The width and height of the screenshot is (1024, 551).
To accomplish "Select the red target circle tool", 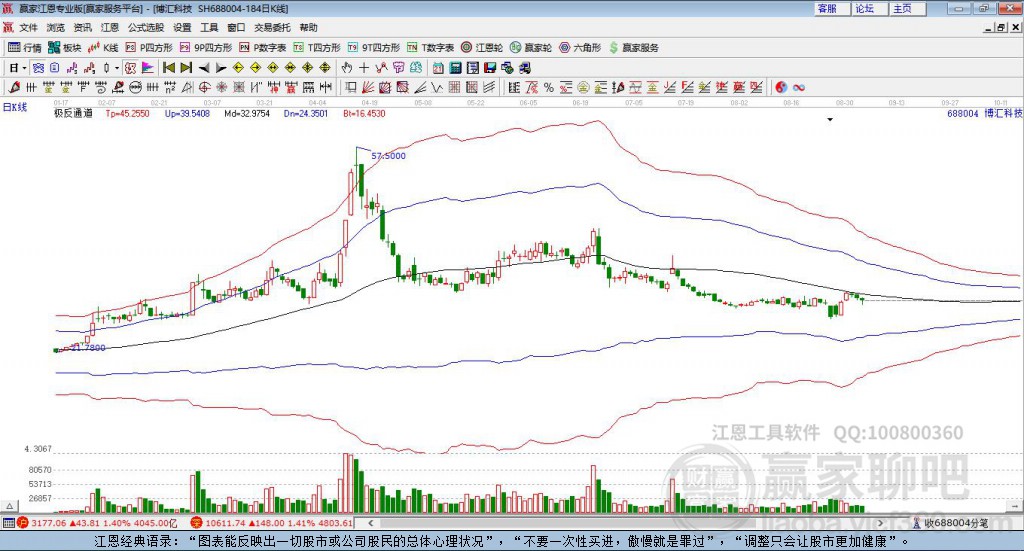I will 204,87.
